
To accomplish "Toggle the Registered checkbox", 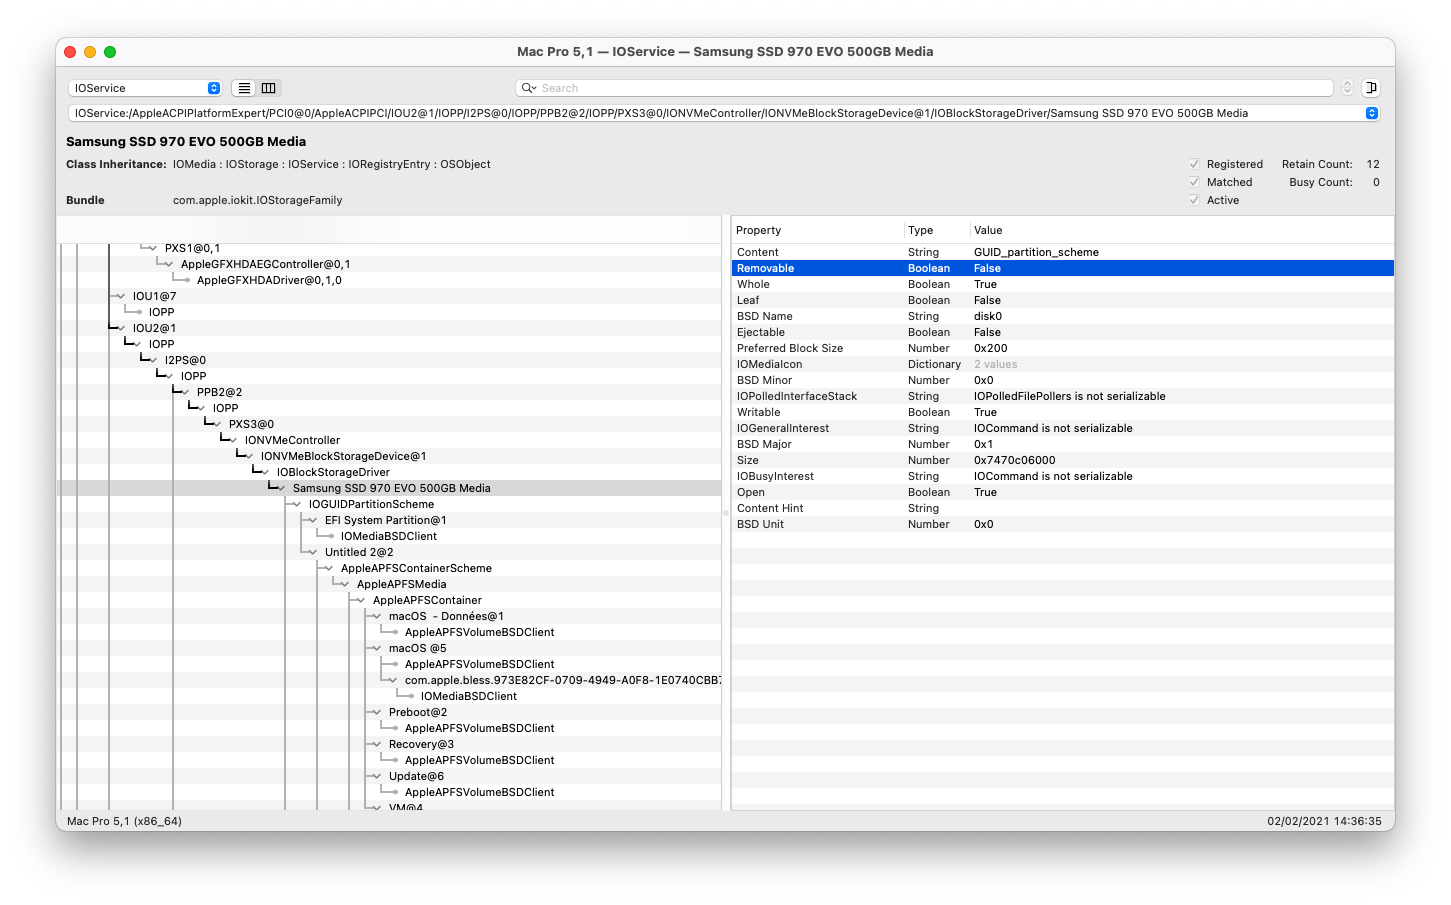I will click(x=1194, y=164).
